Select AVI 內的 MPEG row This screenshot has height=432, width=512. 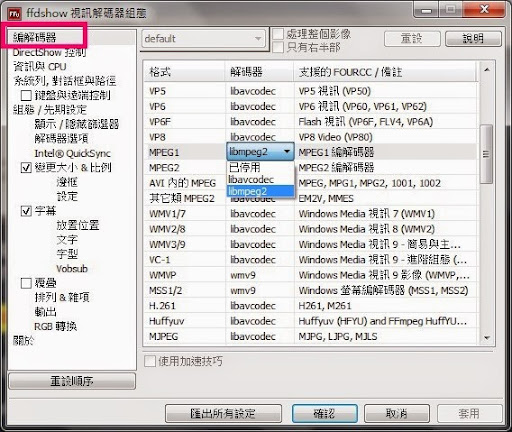coord(311,183)
